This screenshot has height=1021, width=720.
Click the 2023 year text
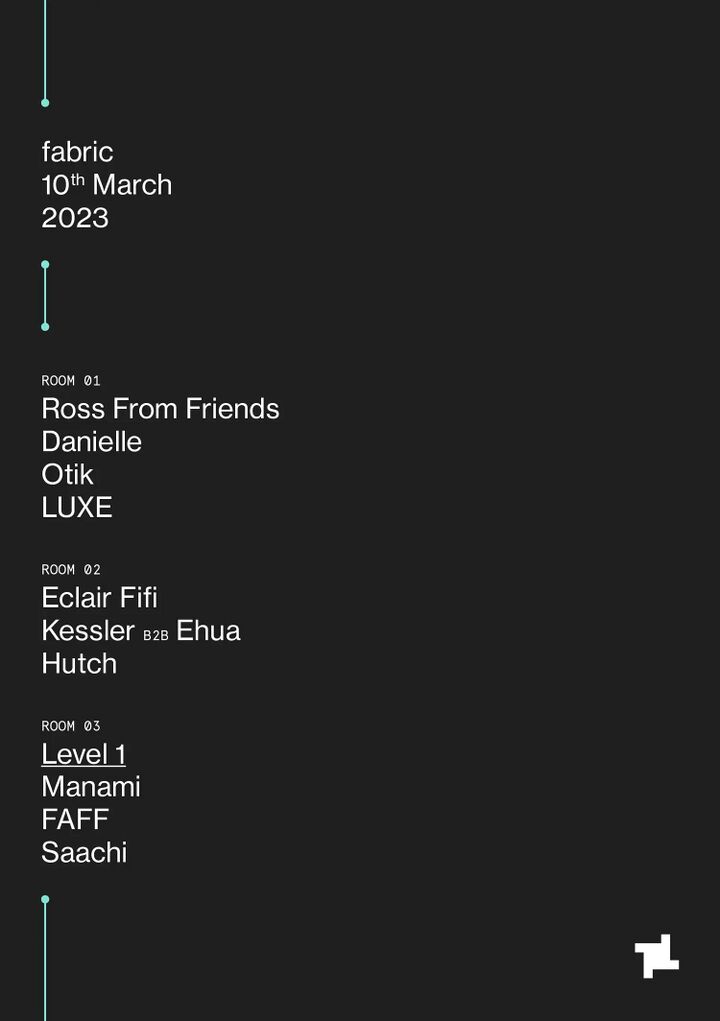coord(75,217)
